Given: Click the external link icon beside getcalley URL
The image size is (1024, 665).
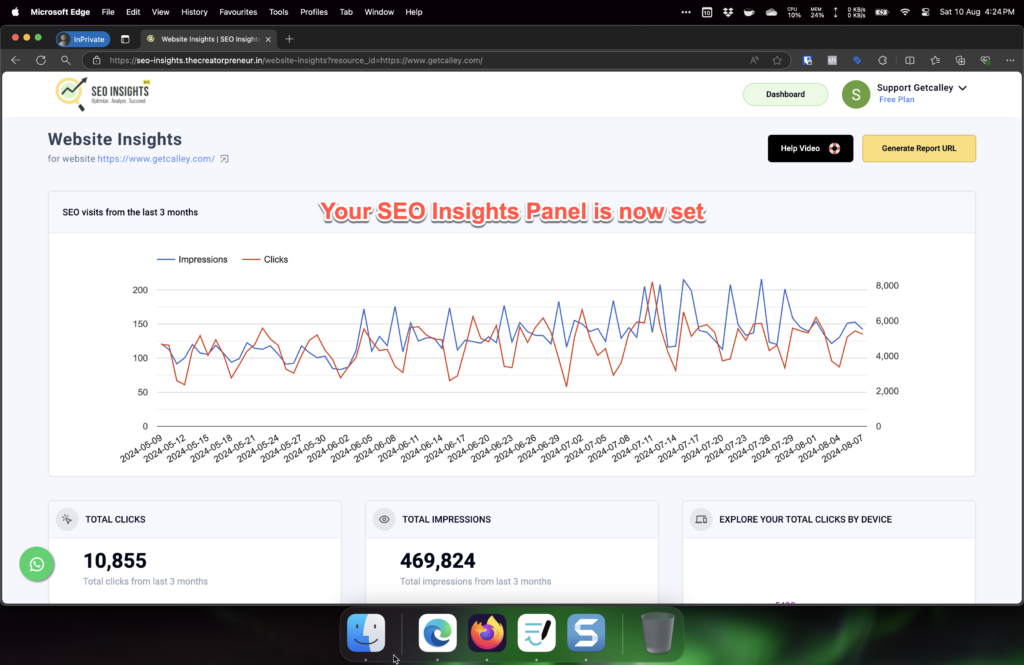Looking at the screenshot, I should (x=224, y=159).
